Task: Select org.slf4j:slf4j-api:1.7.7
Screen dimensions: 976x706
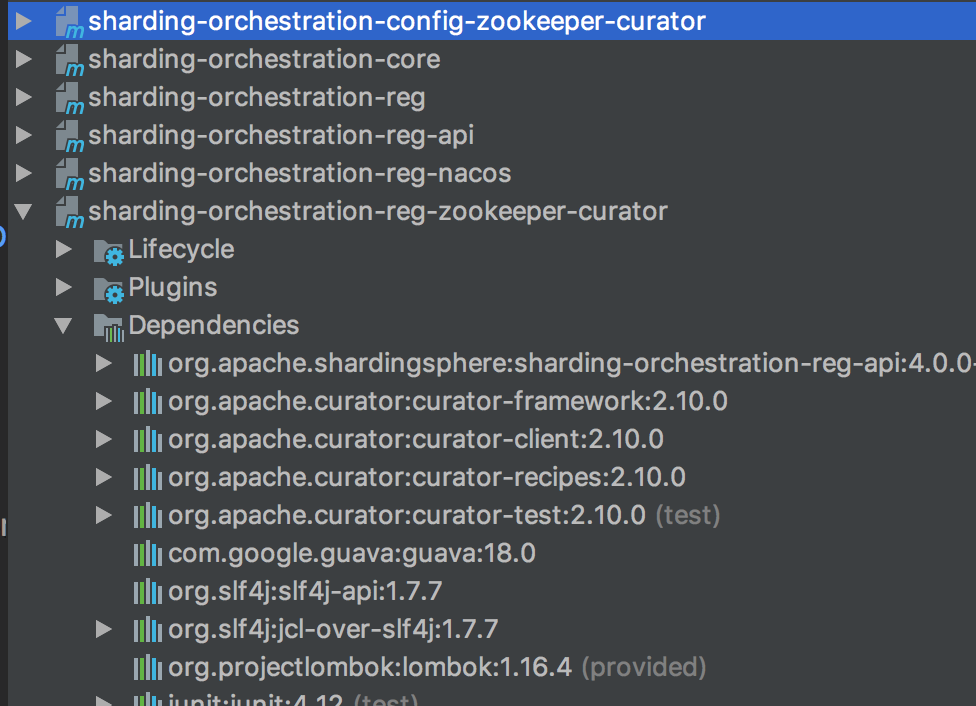Action: 305,591
